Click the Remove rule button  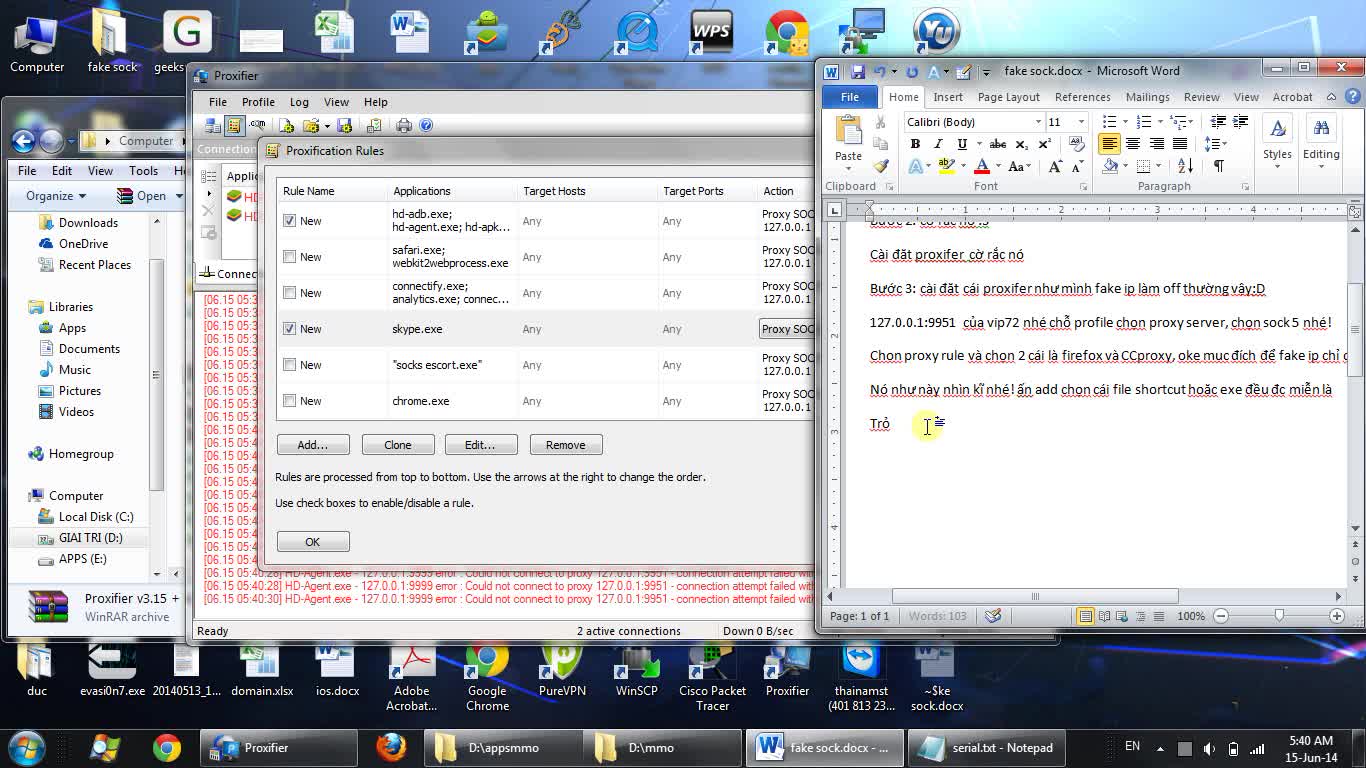pos(566,445)
